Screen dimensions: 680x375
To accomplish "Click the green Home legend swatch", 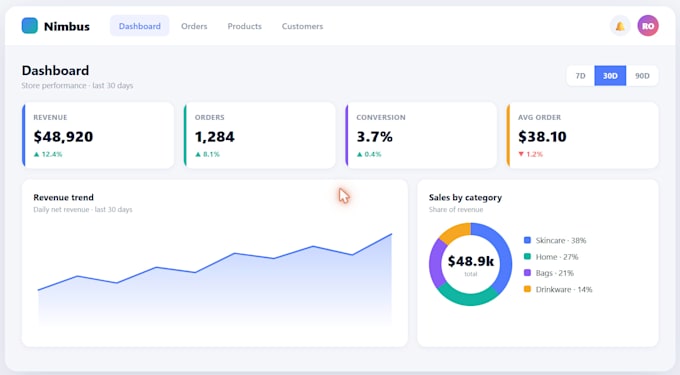I will [x=527, y=257].
